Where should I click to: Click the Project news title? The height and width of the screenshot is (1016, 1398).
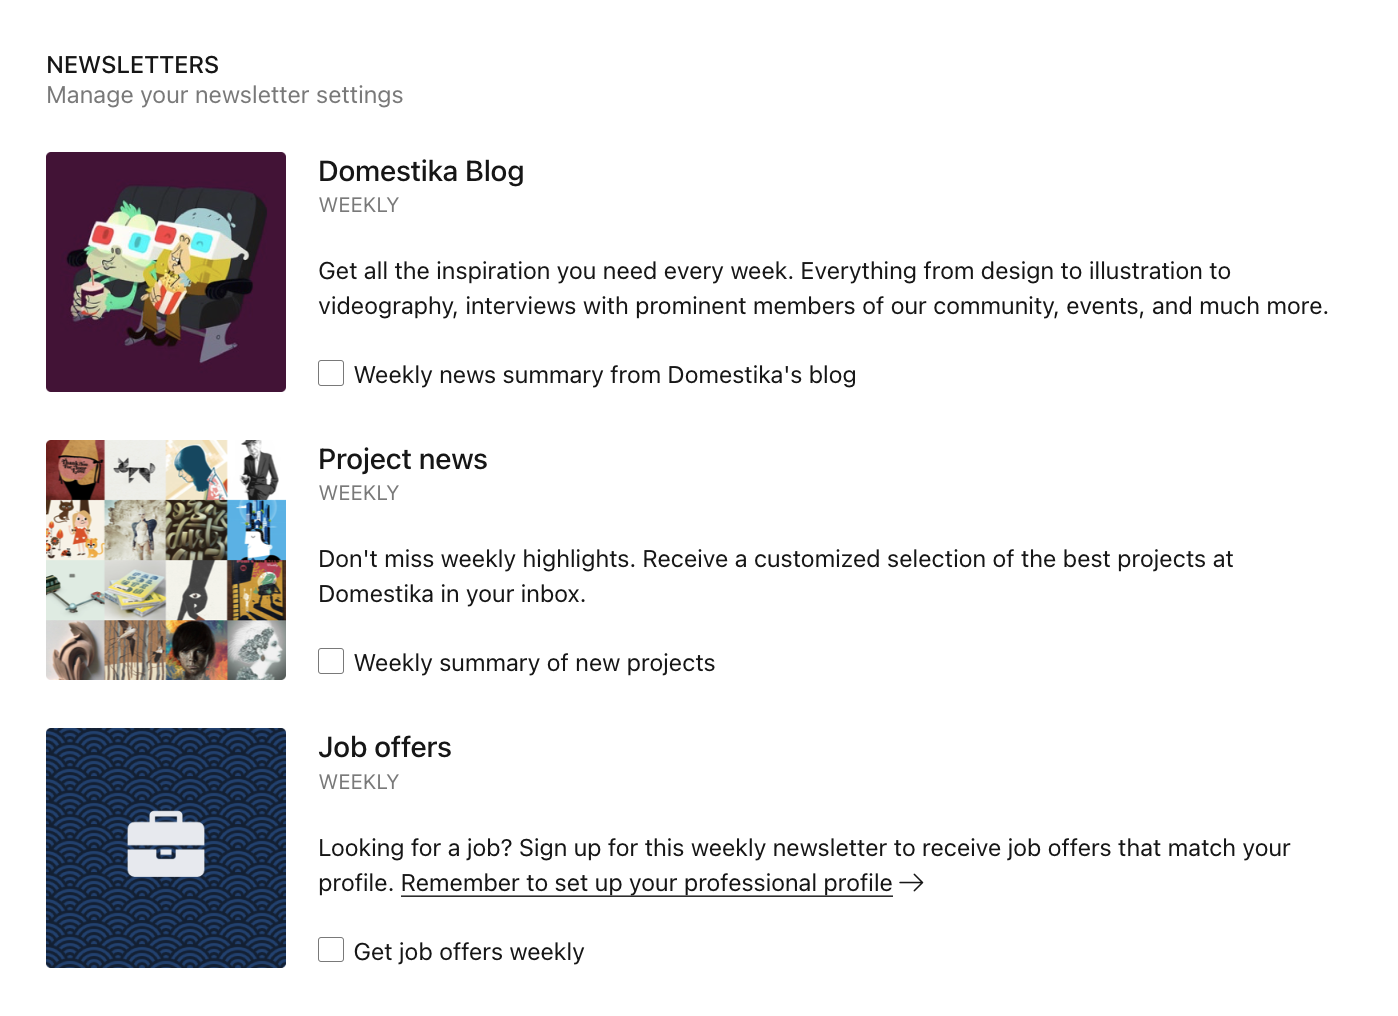click(x=403, y=459)
